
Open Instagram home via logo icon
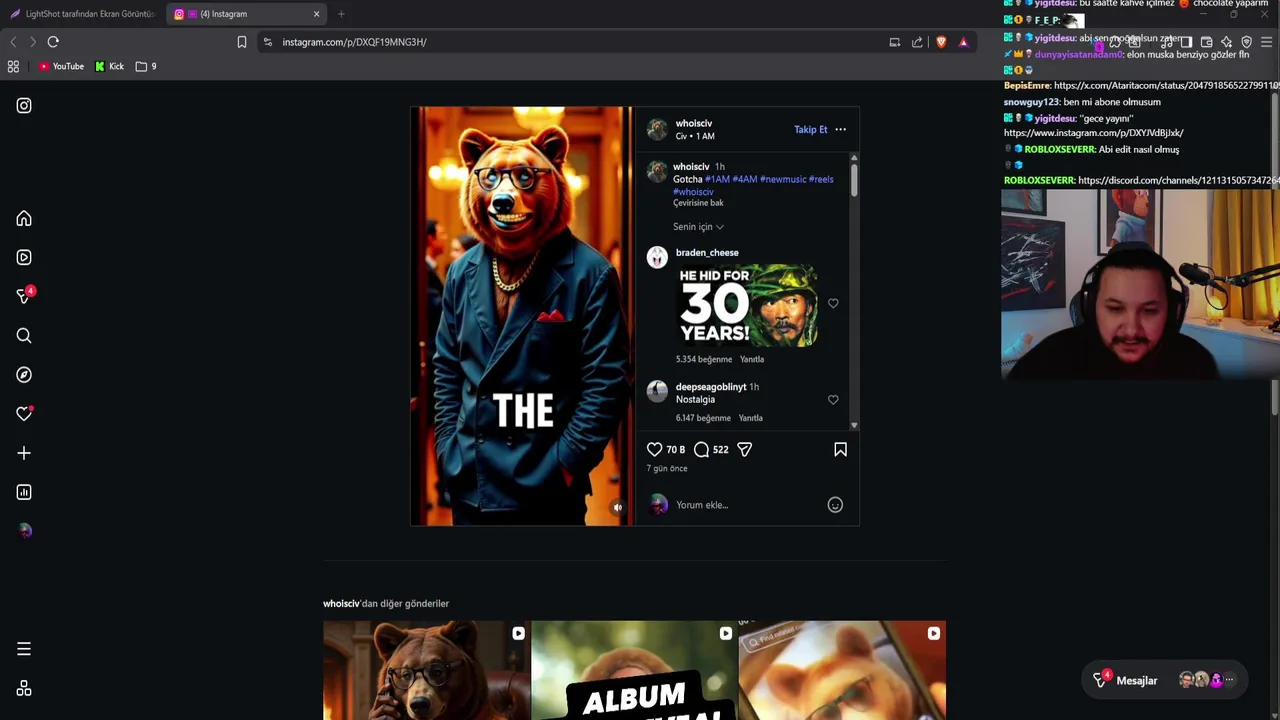tap(24, 106)
